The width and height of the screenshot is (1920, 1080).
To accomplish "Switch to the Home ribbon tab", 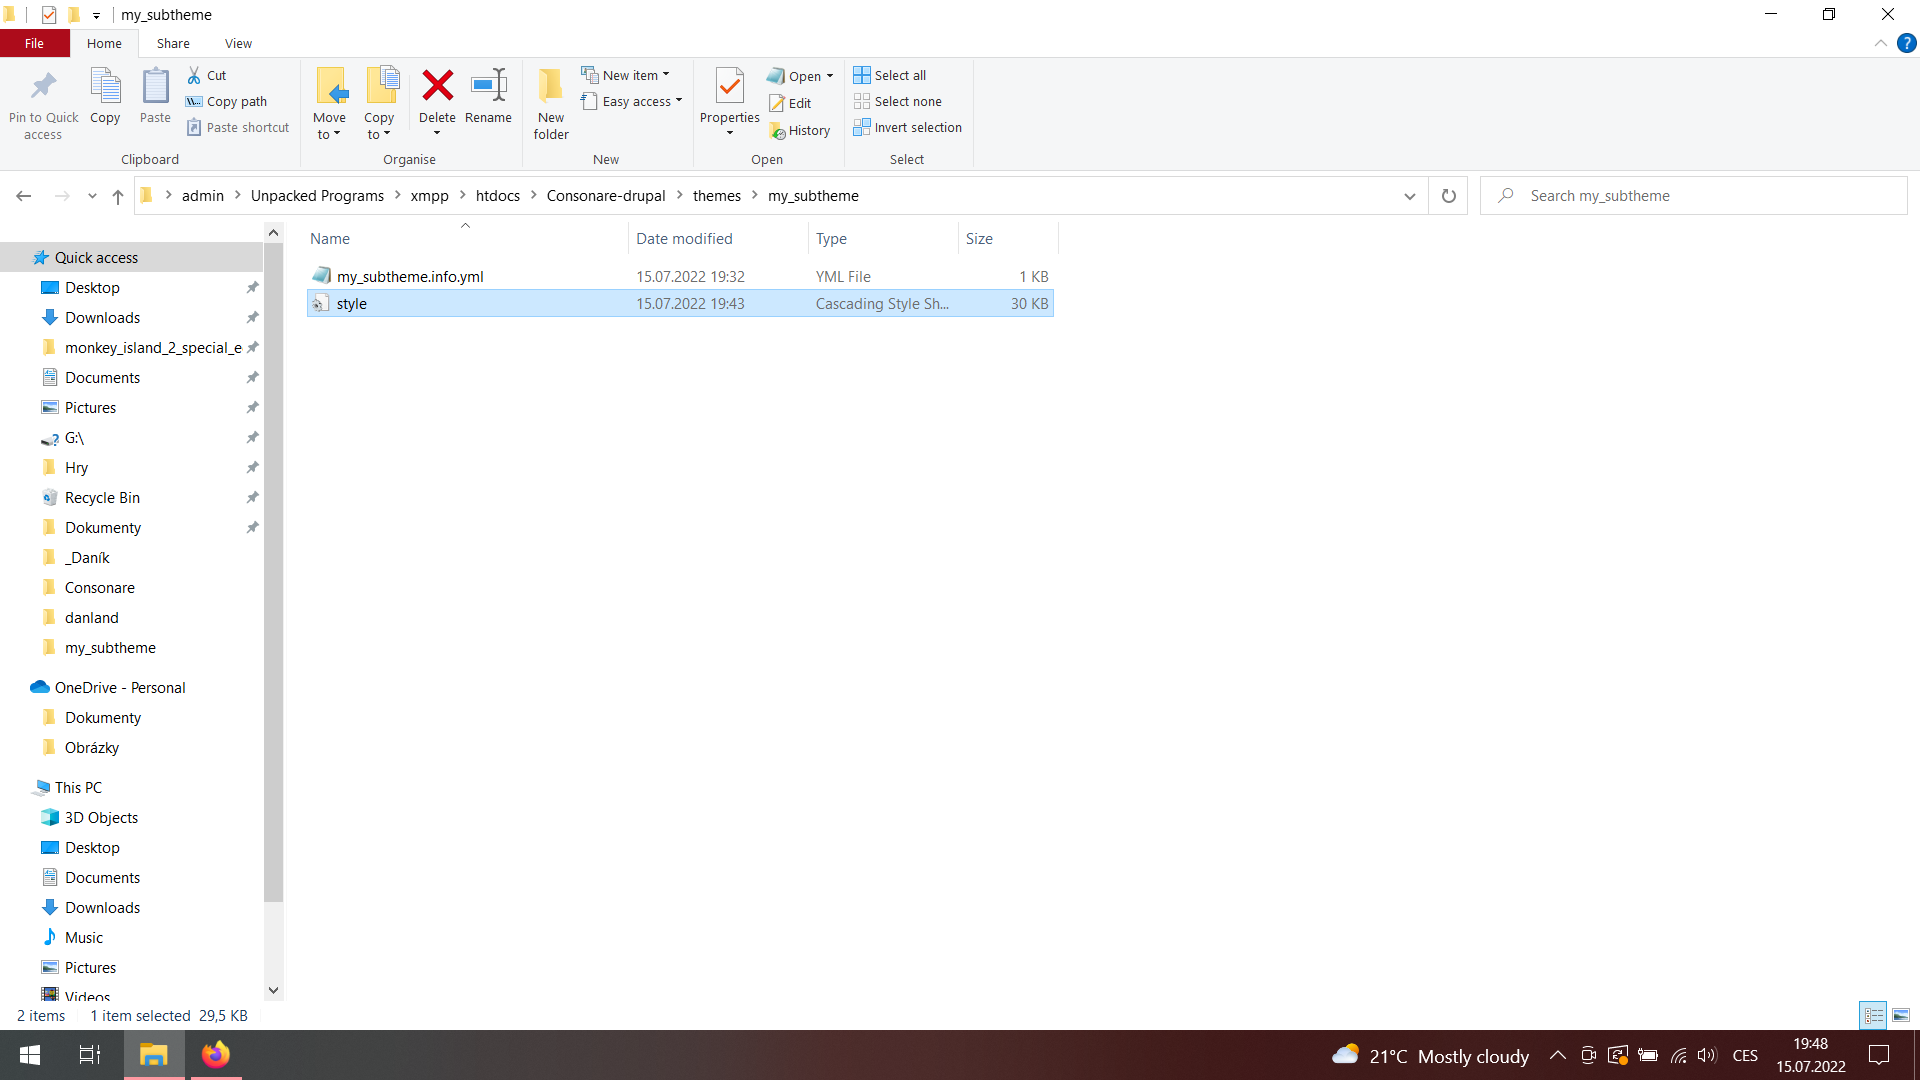I will pyautogui.click(x=104, y=43).
